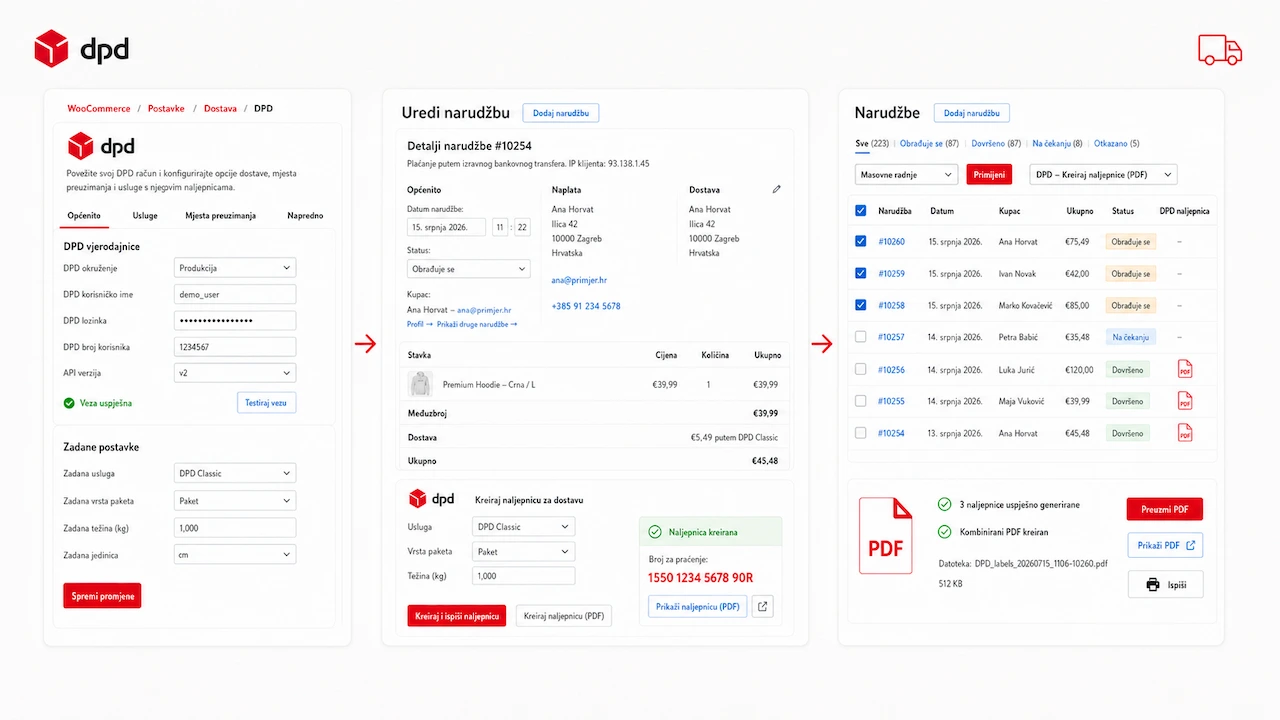Viewport: 1280px width, 720px height.
Task: Open the order Status dropdown
Action: click(x=469, y=269)
